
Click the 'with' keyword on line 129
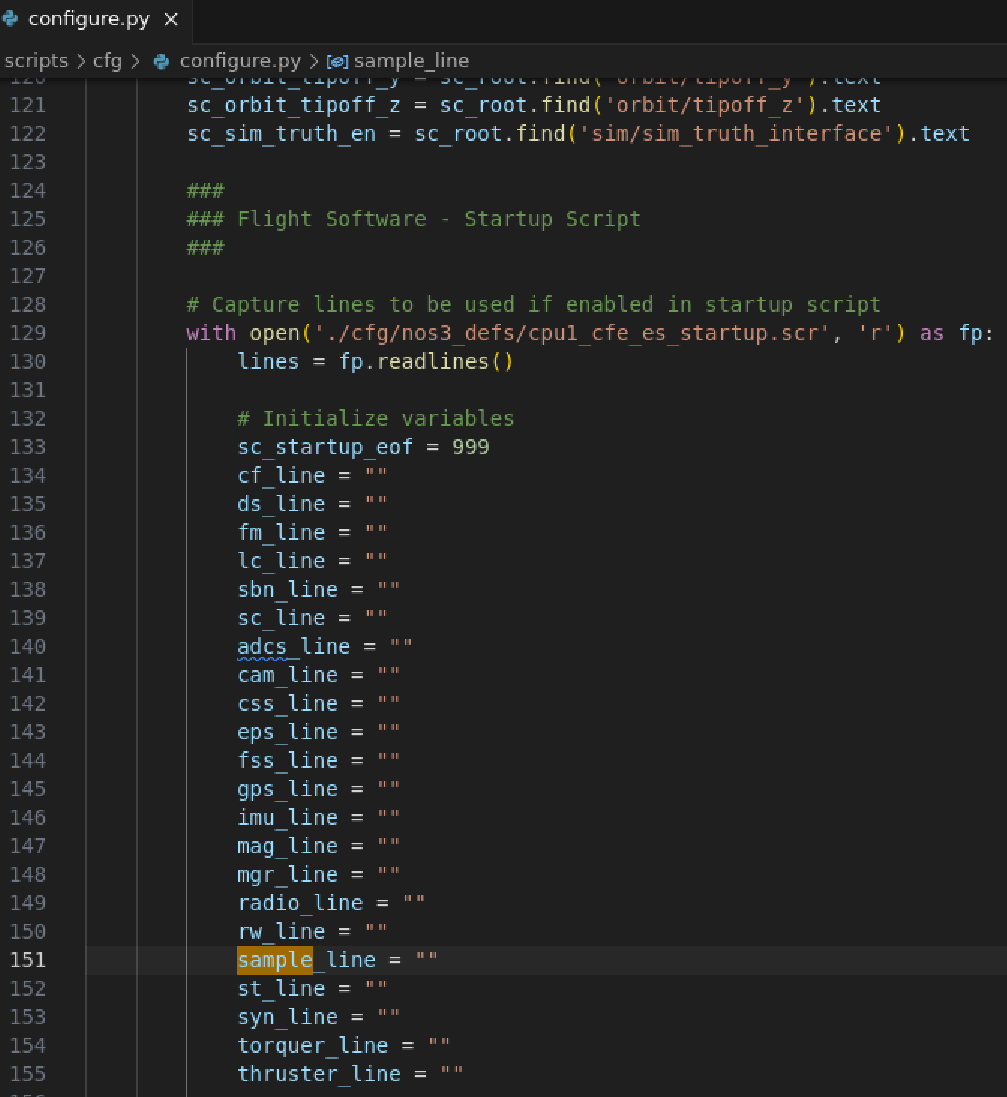pos(211,333)
